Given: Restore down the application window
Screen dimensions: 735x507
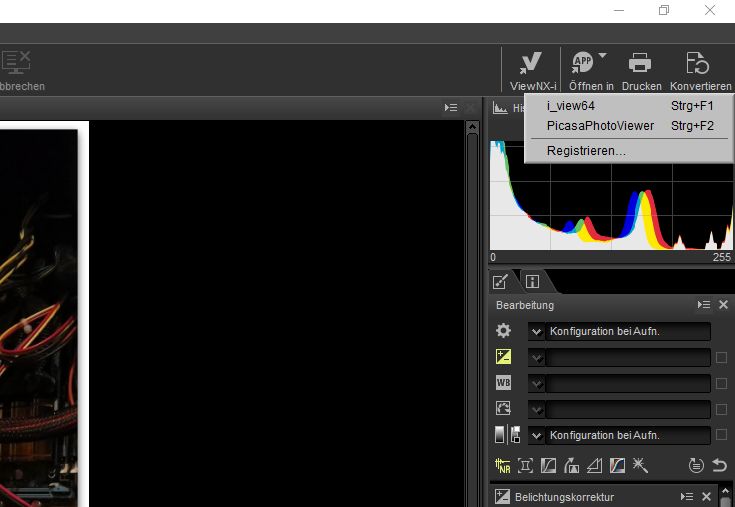Looking at the screenshot, I should click(x=664, y=10).
